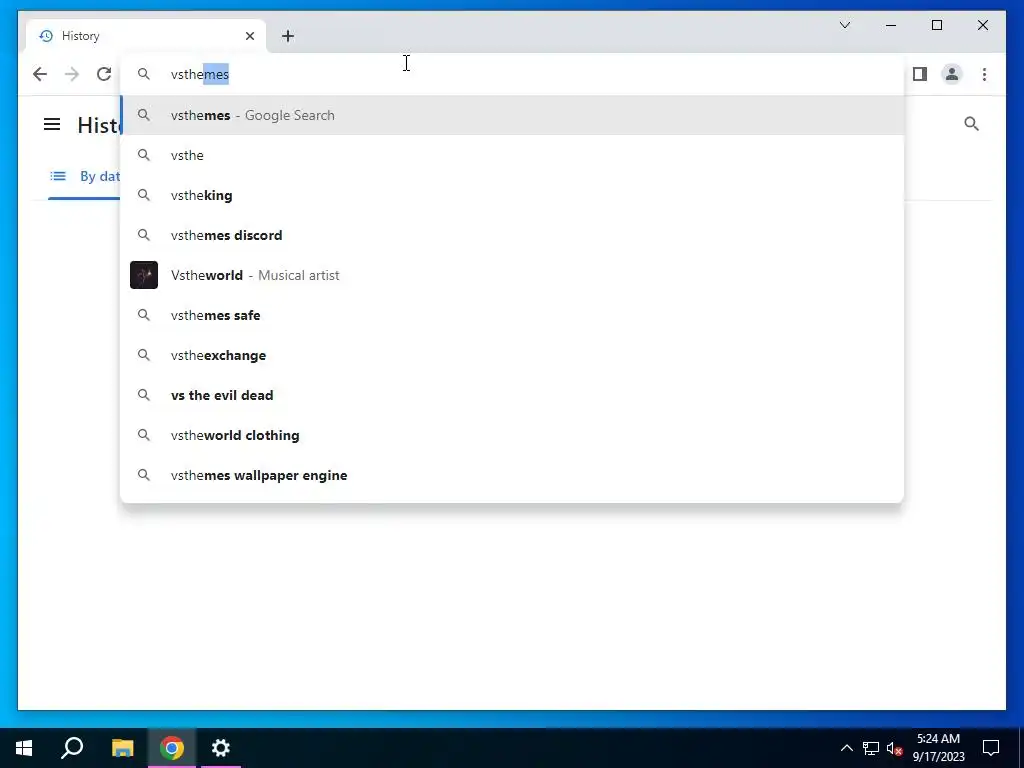Select the History tab
Viewport: 1024px width, 768px height.
[145, 36]
